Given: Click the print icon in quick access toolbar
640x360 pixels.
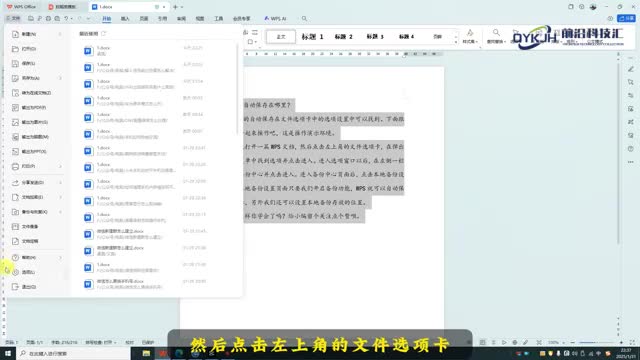Looking at the screenshot, I should point(49,18).
